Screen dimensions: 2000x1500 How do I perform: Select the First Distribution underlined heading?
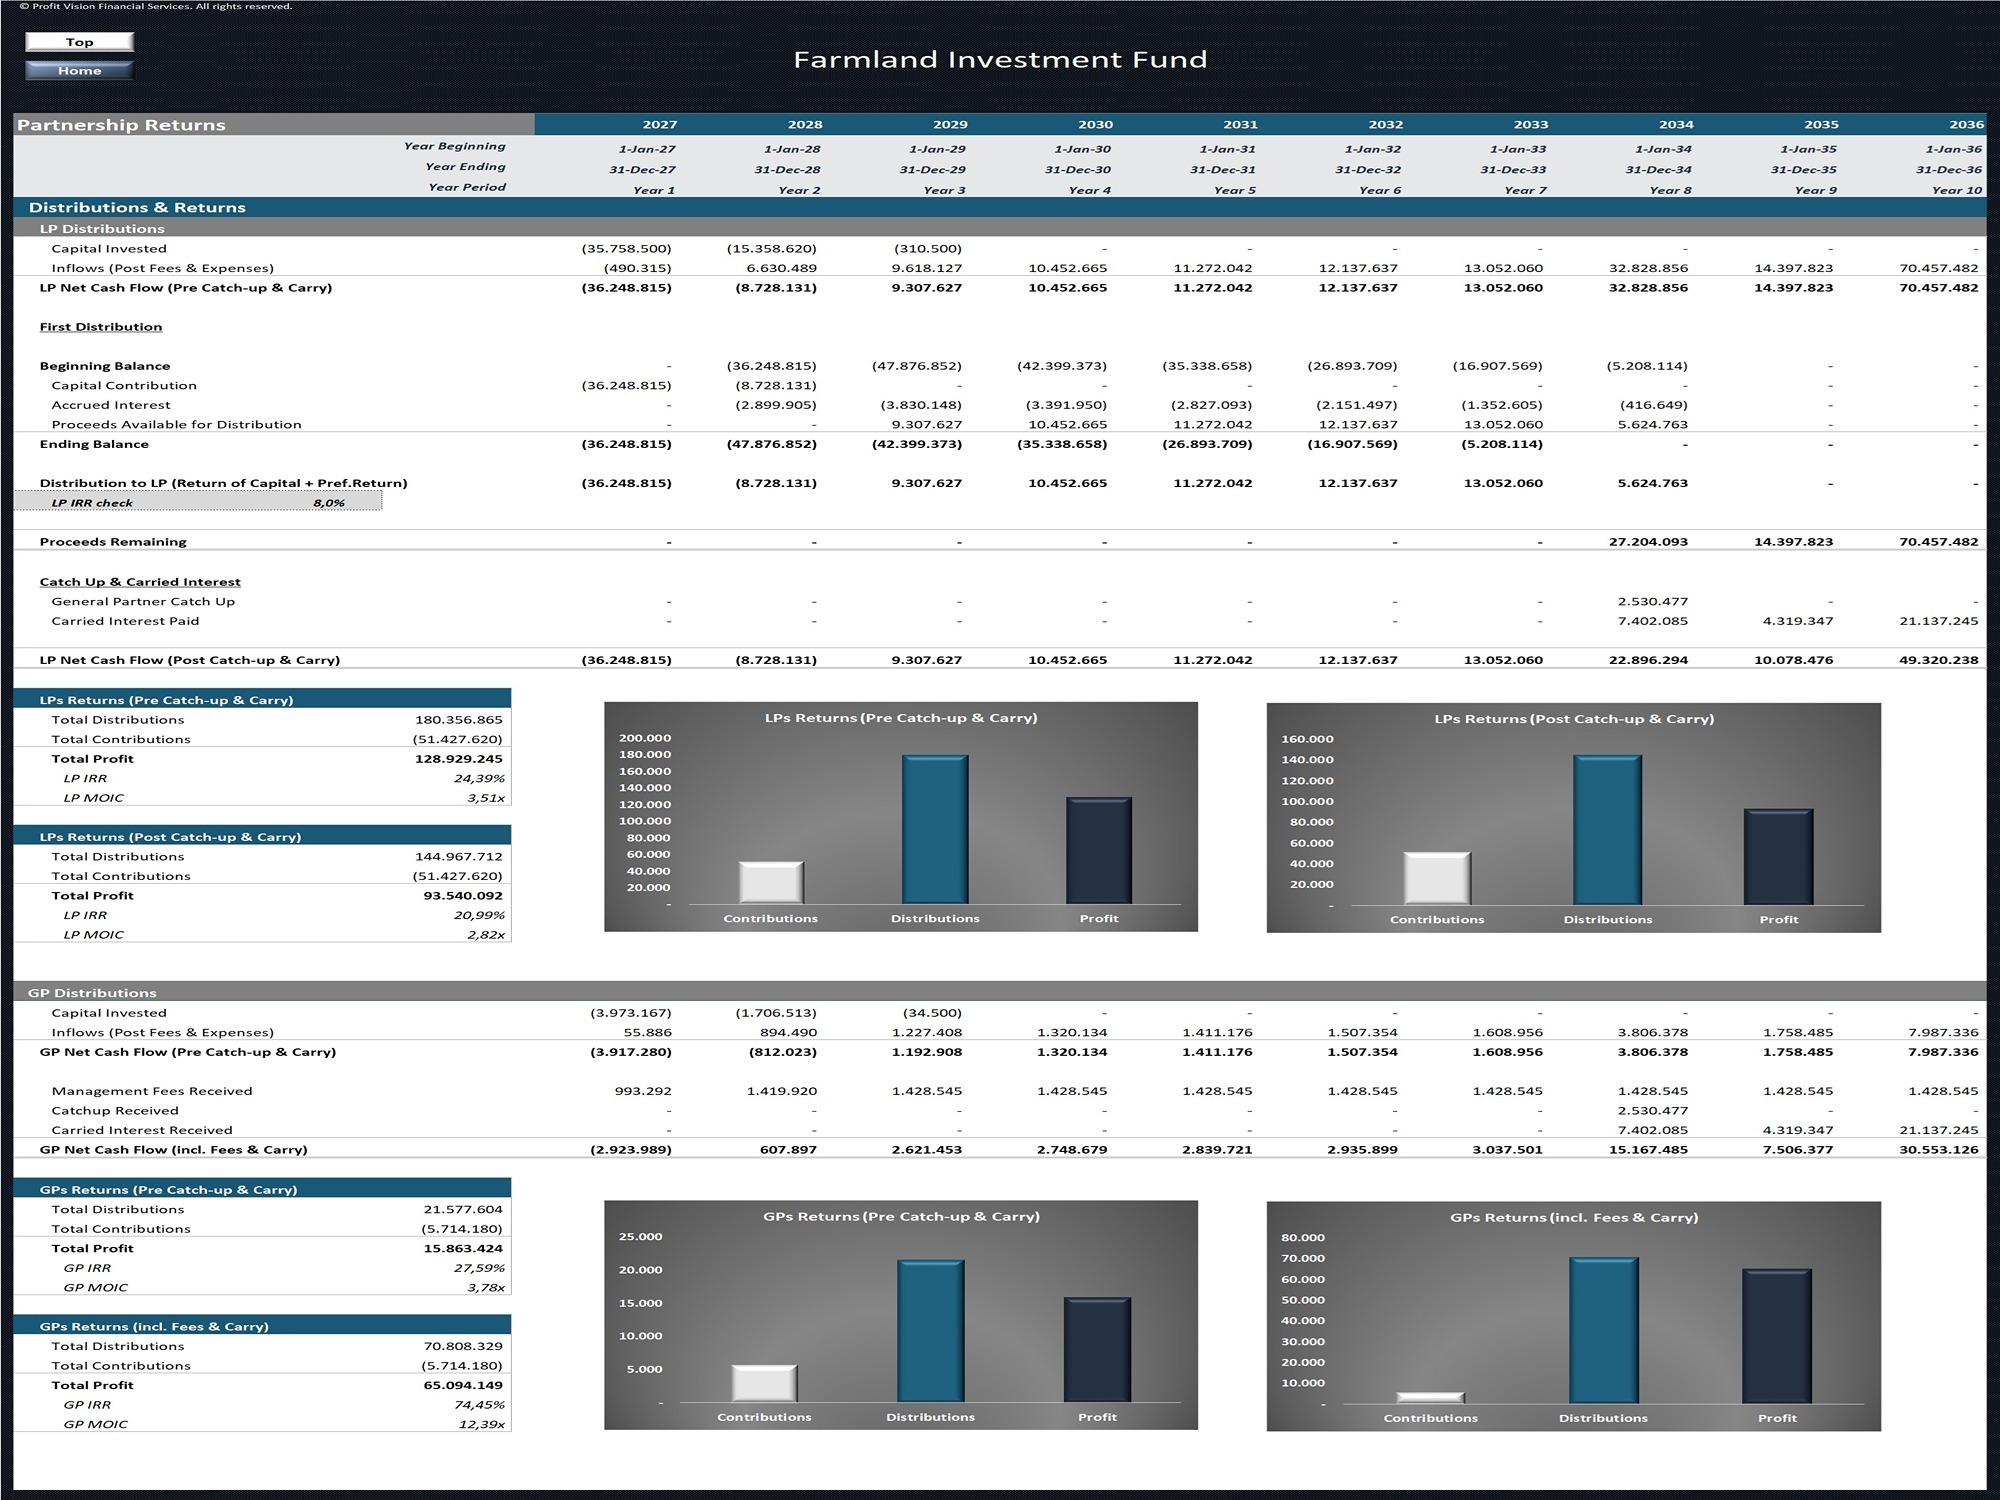tap(101, 327)
